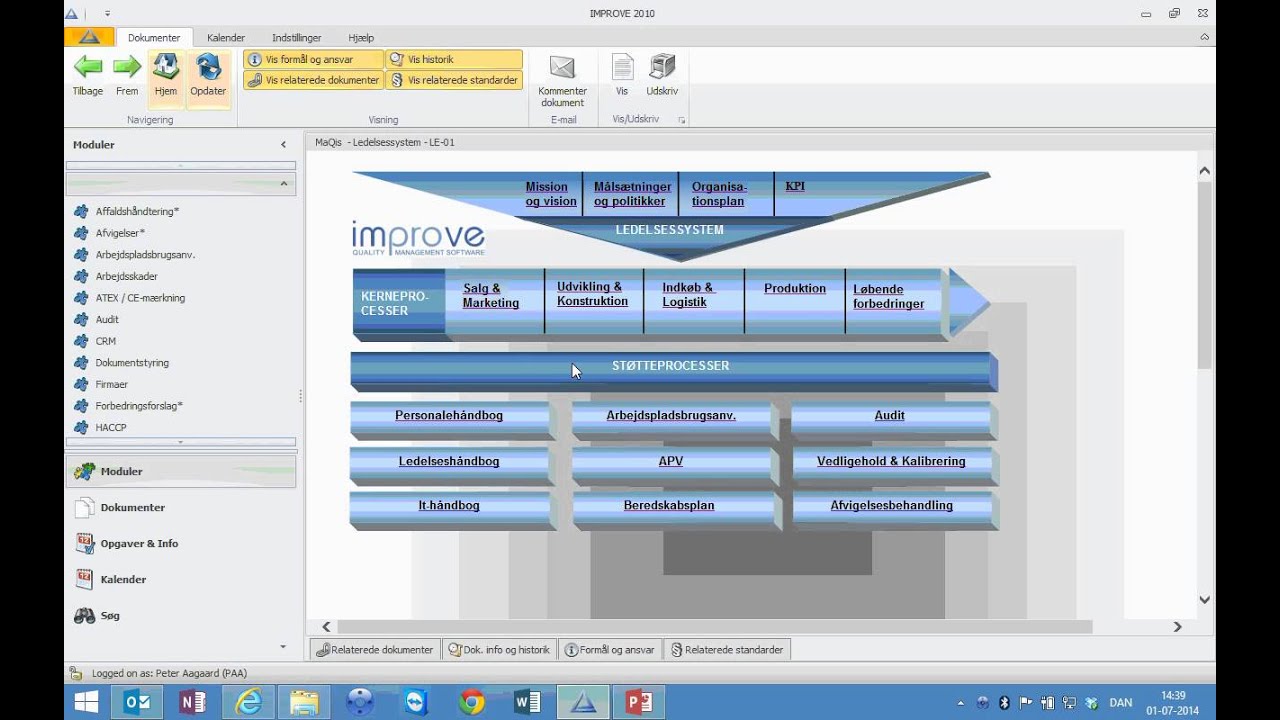Viewport: 1280px width, 720px height.
Task: Print document with the Udskriv icon
Action: 662,75
